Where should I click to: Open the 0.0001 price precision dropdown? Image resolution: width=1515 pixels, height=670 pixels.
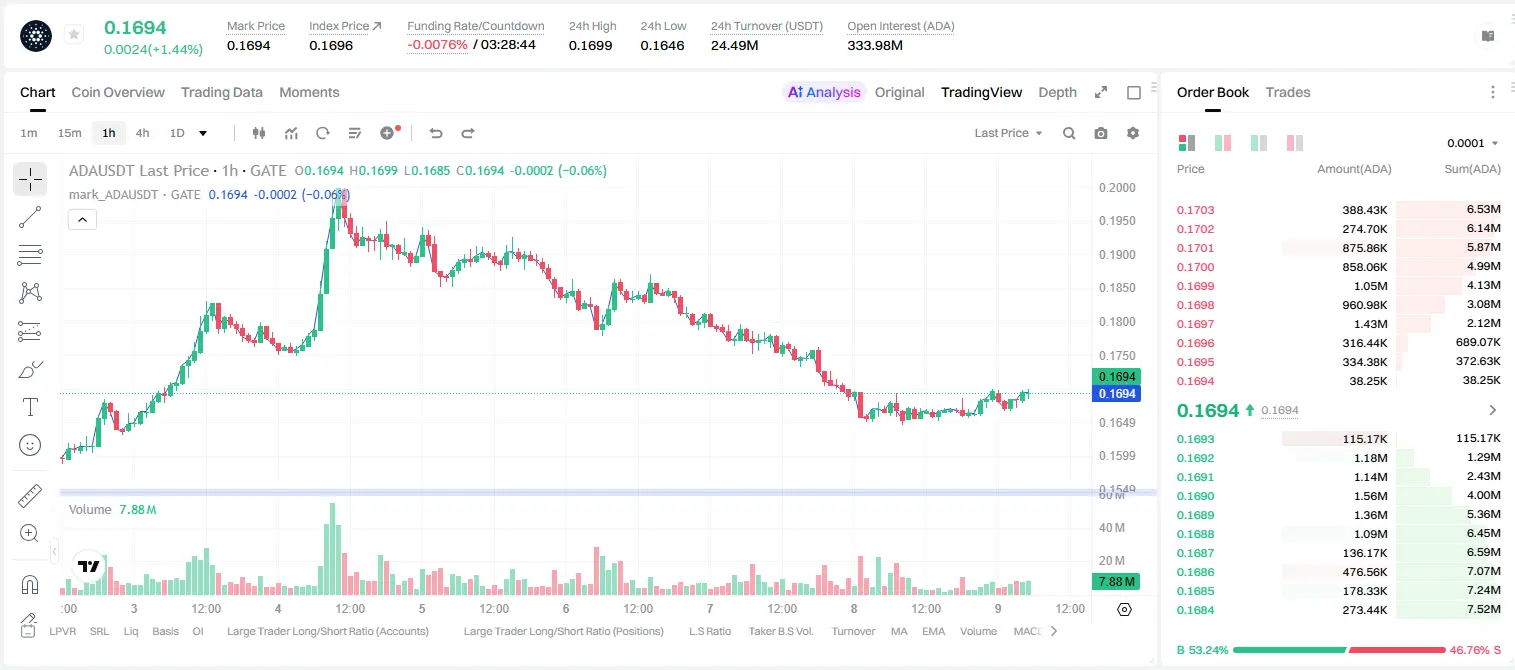(x=1472, y=143)
